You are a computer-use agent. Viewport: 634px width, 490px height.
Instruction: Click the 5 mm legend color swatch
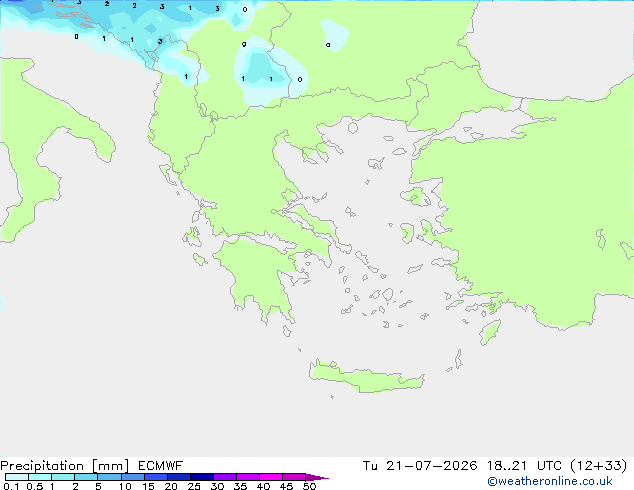[x=109, y=477]
